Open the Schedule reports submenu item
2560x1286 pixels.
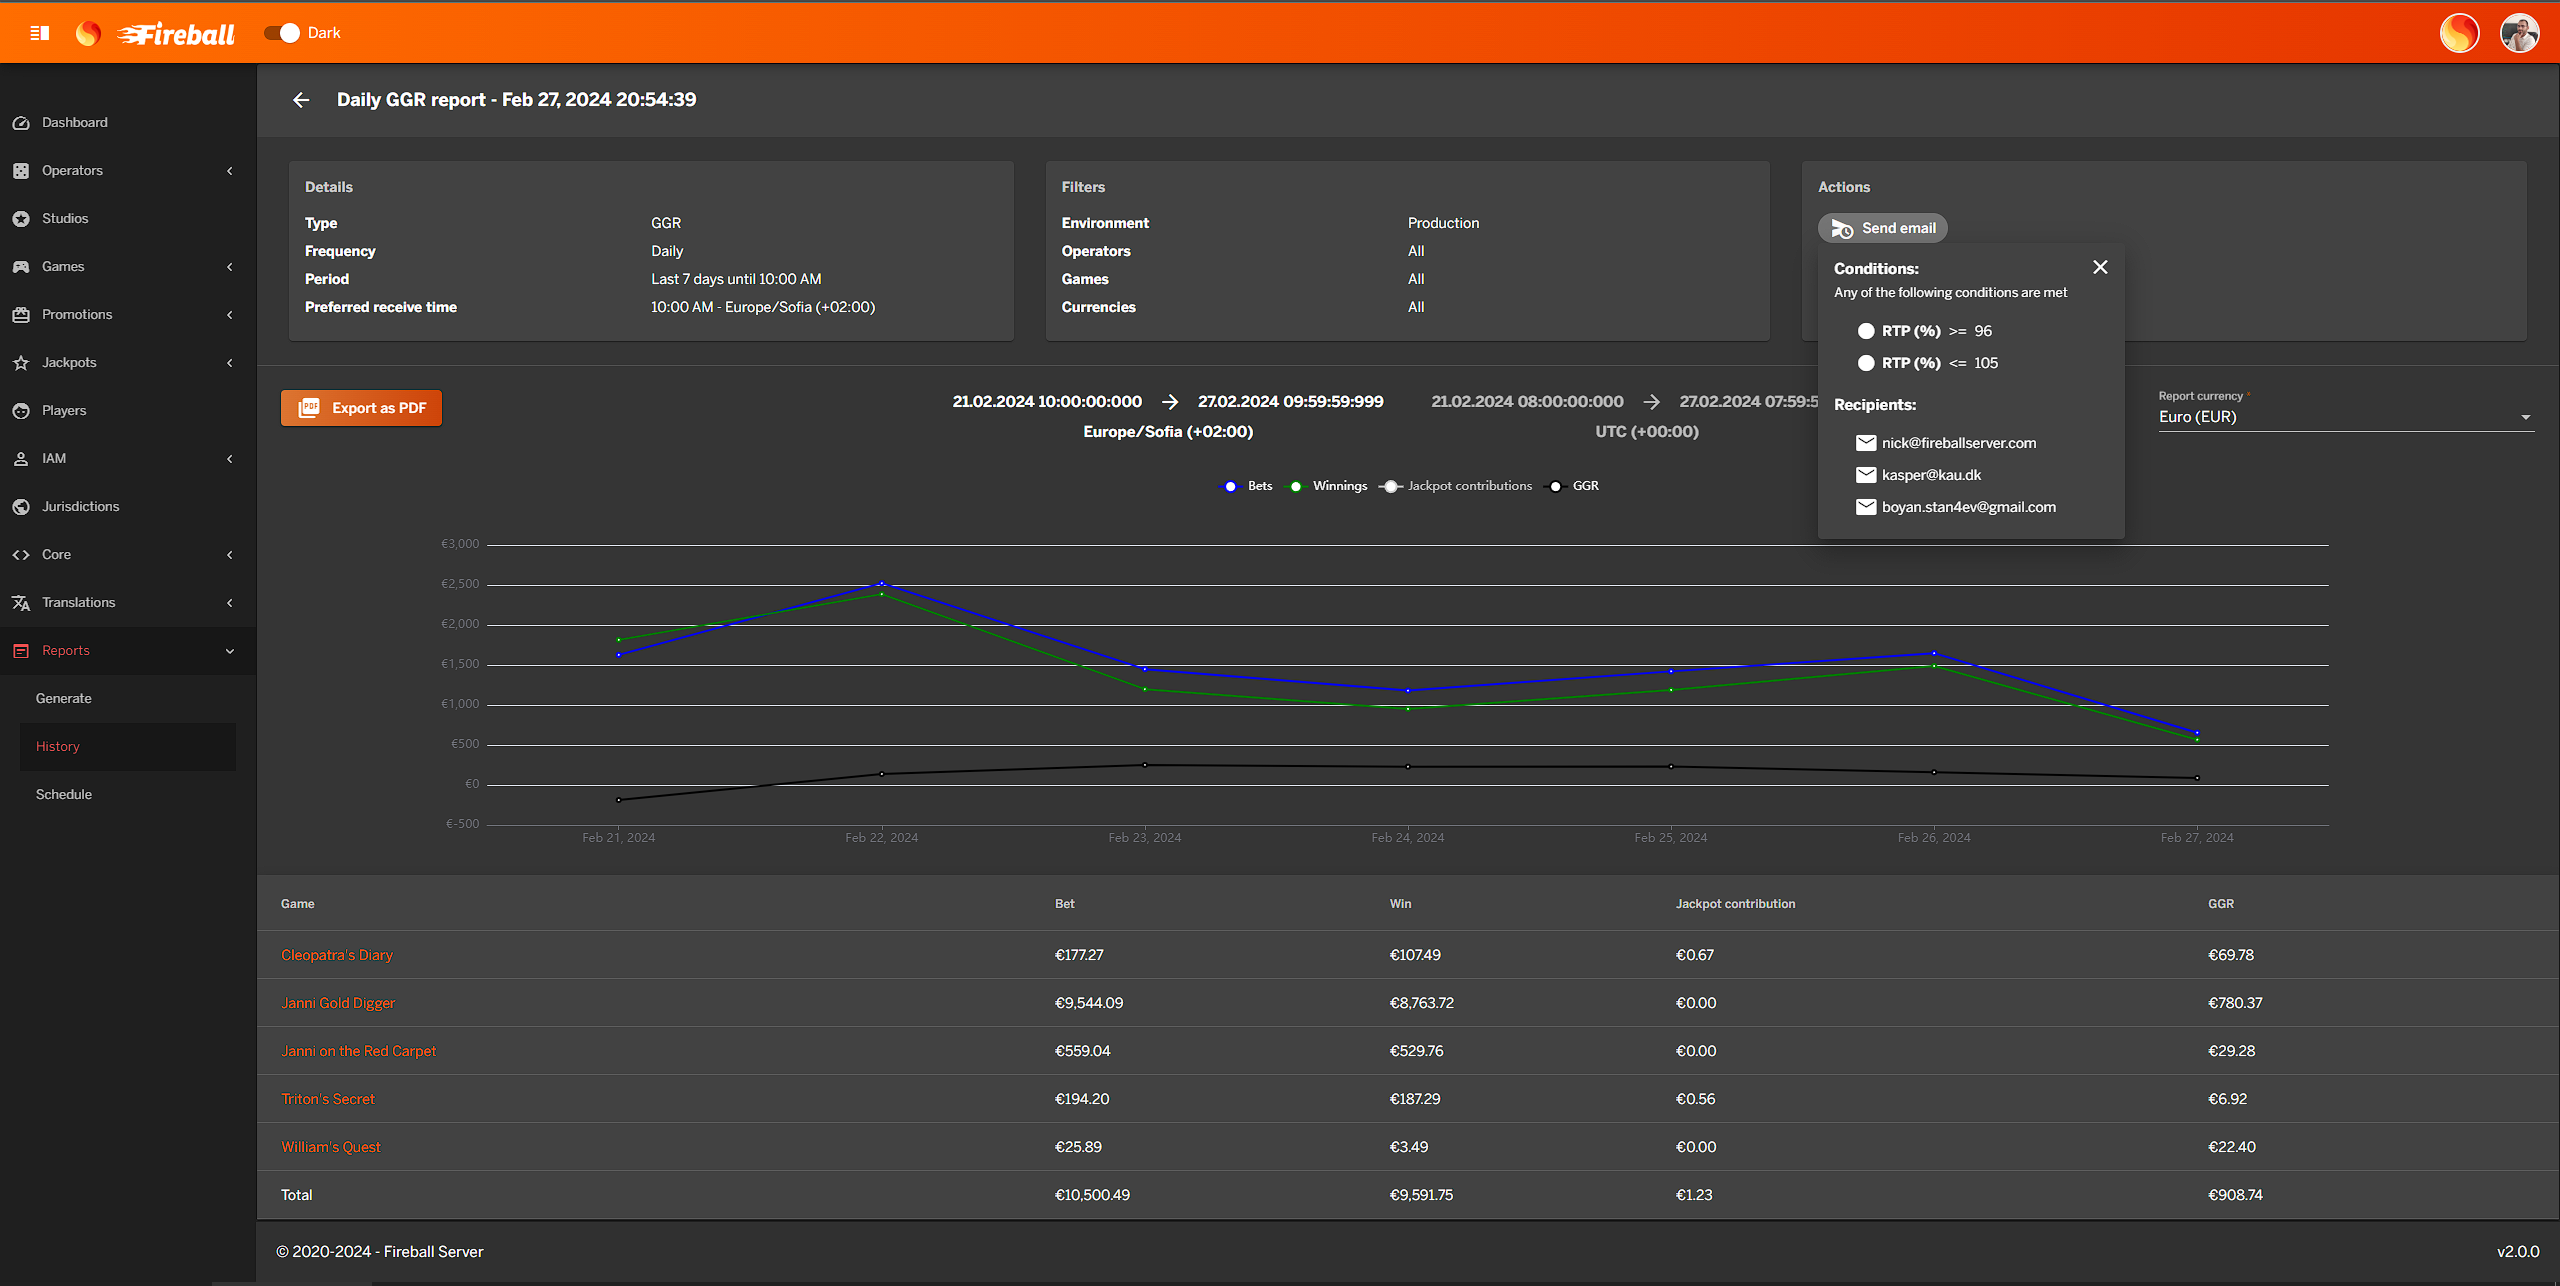click(64, 795)
